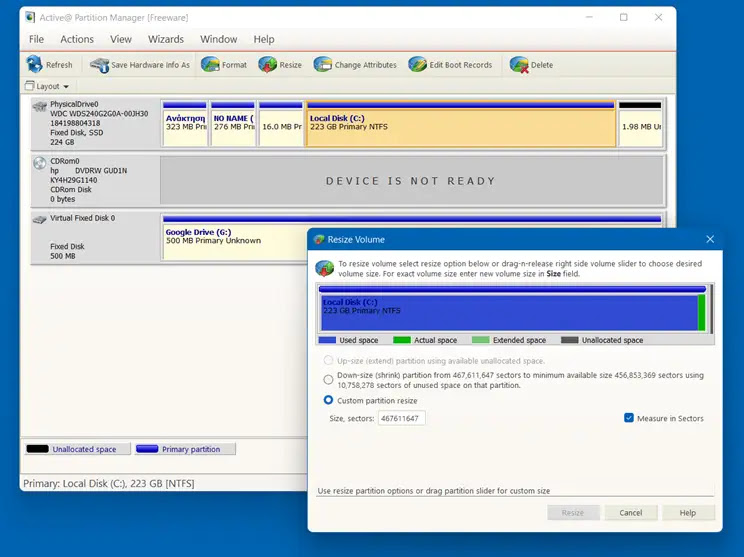Click the hp DVDRW GUD1N label
Screen dimensions: 744x557
(88, 171)
